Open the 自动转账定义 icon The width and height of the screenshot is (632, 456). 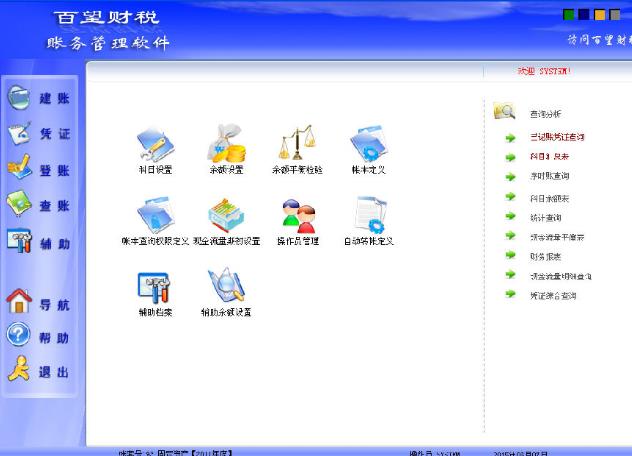(x=368, y=217)
